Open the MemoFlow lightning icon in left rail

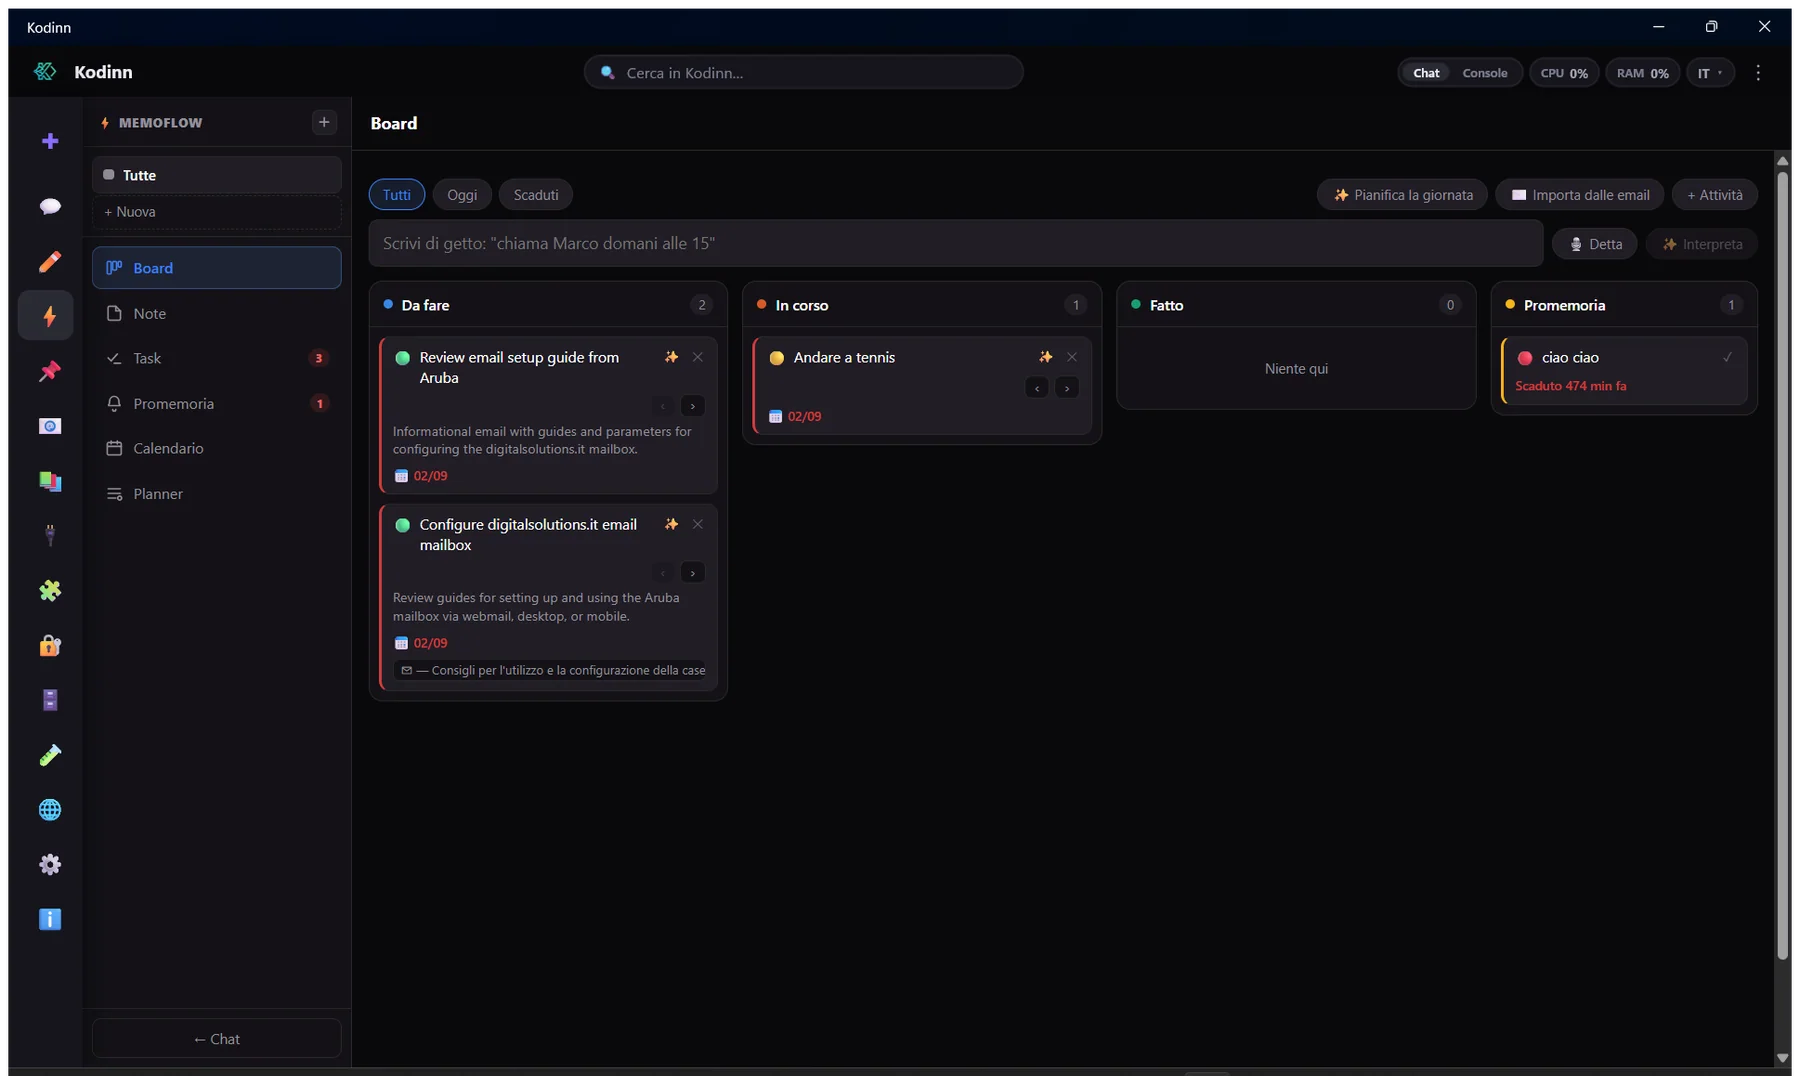point(46,316)
